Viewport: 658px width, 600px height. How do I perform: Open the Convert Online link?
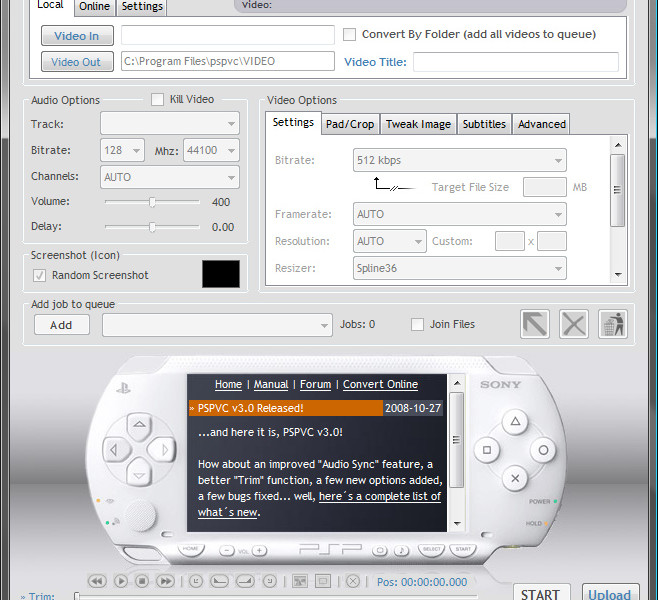click(381, 384)
